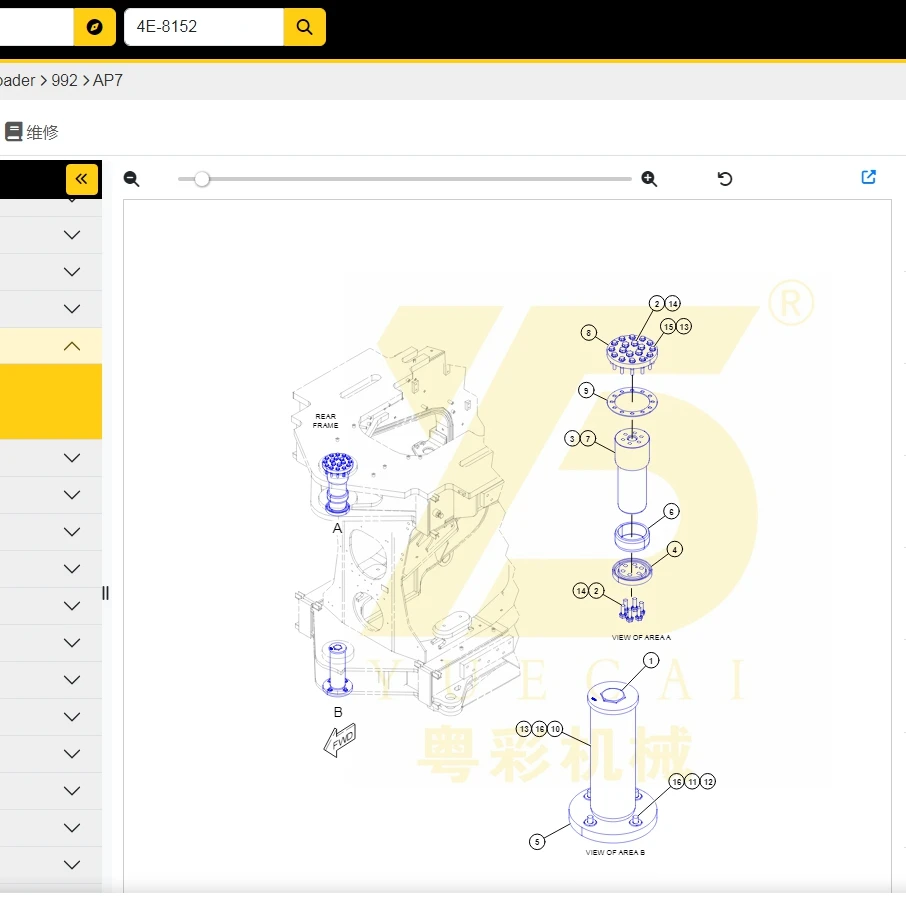The width and height of the screenshot is (906, 904).
Task: Click the yellow search magnifier button
Action: tap(304, 27)
